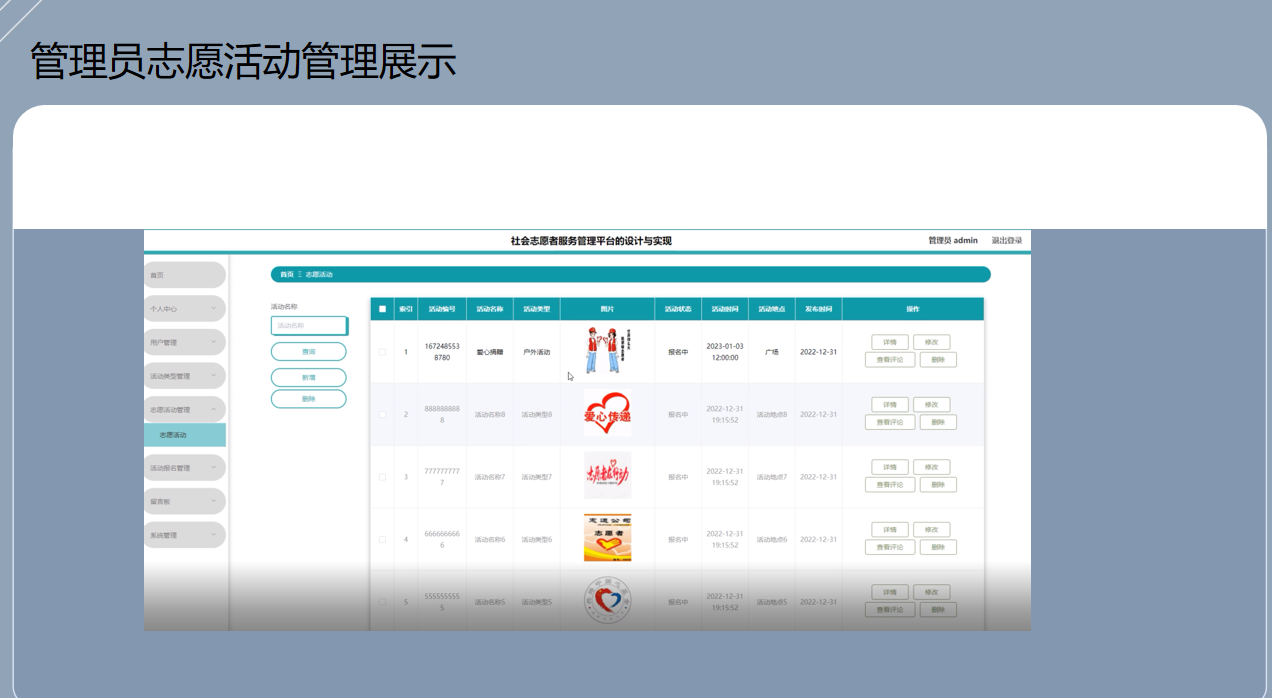Click 修改 for the second row

pyautogui.click(x=932, y=405)
